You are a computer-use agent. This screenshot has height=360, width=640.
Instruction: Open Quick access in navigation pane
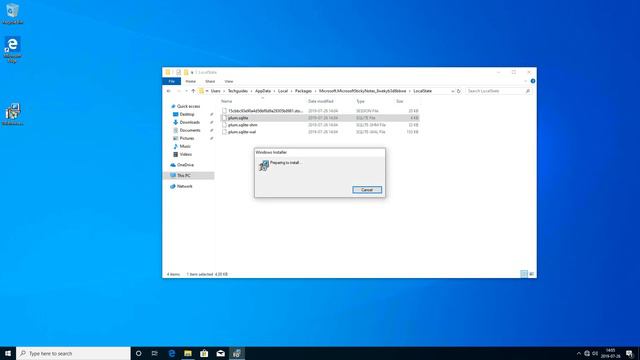(x=188, y=106)
